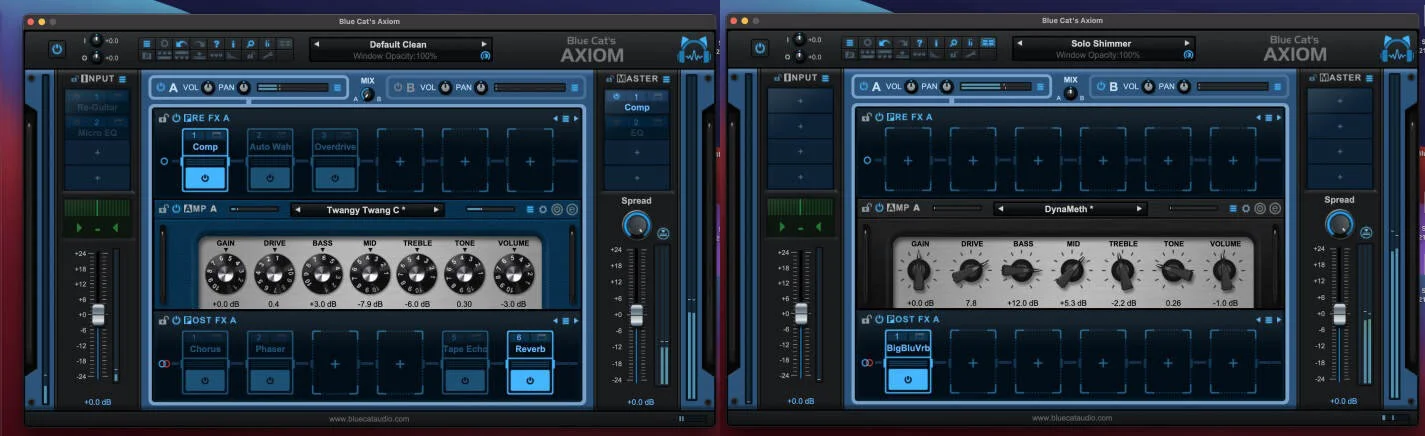Click the A/B MIX knob in Default Clean window

click(x=367, y=94)
